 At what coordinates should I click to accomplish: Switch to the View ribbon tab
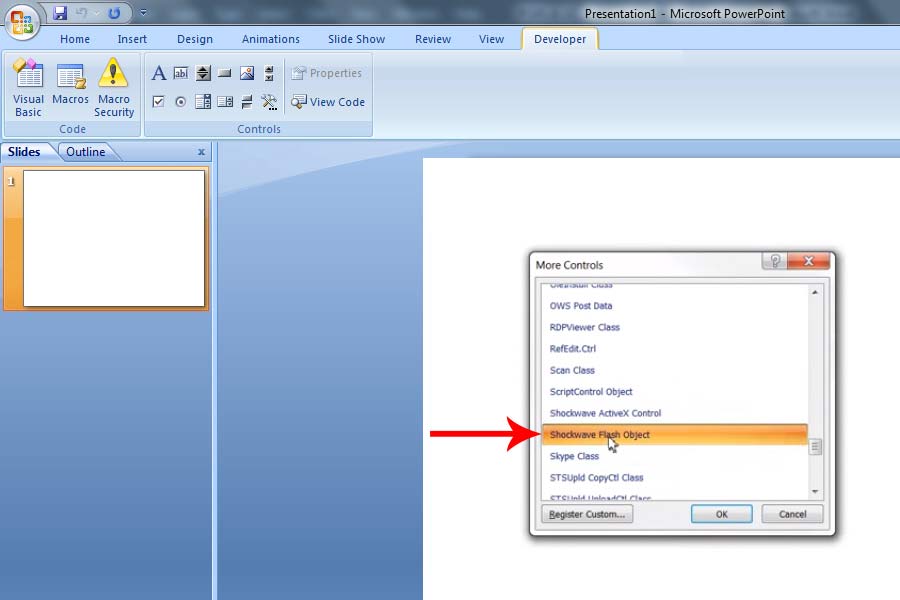coord(491,39)
